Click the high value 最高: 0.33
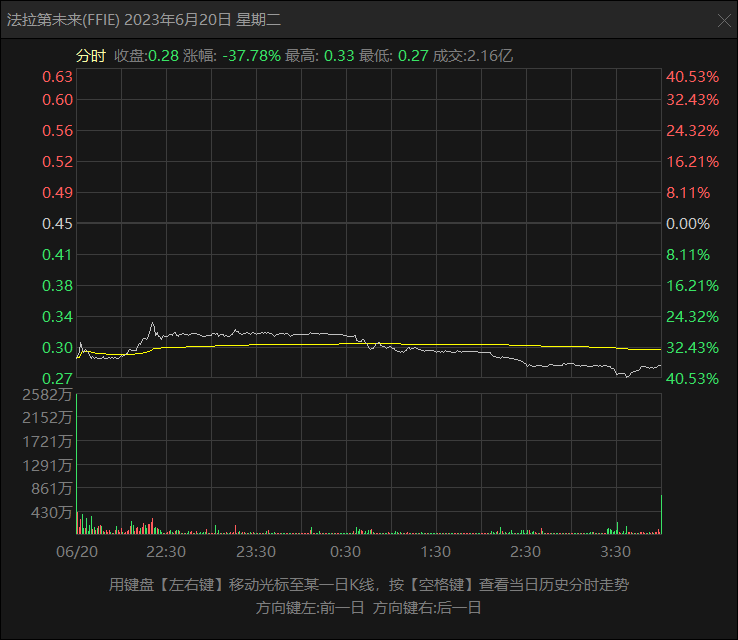Viewport: 738px width, 640px height. tap(320, 56)
